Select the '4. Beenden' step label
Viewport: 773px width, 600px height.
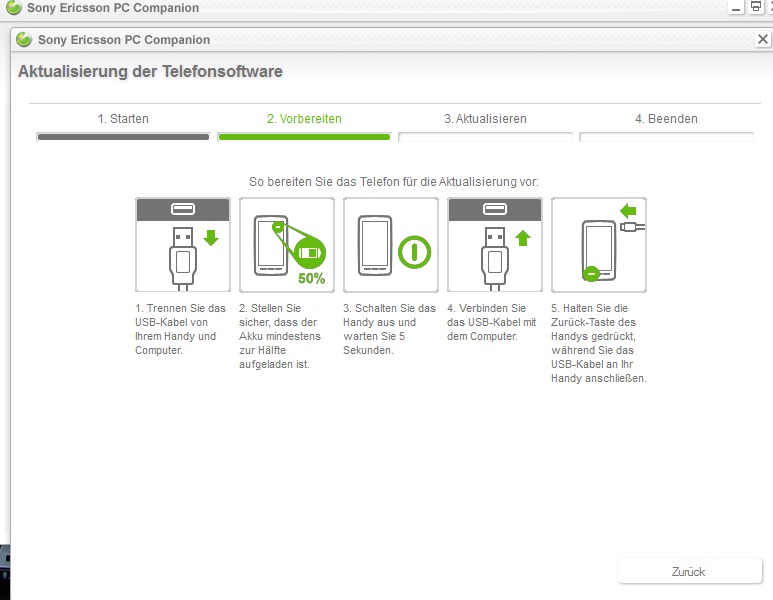pos(666,119)
